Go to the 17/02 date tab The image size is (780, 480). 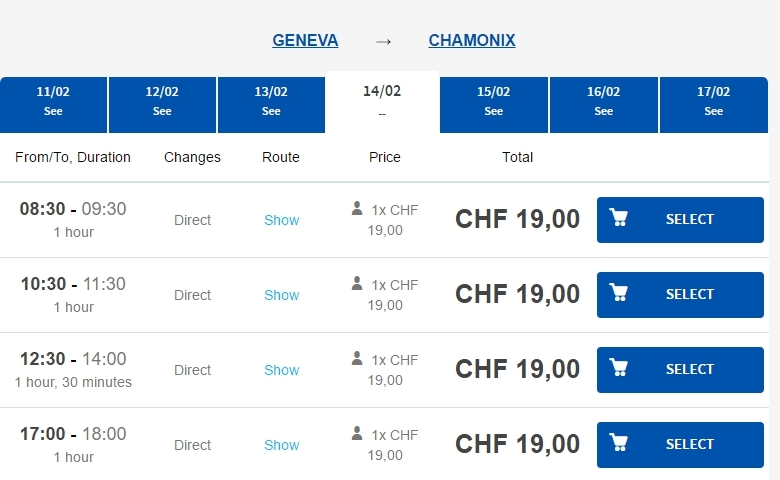point(713,105)
